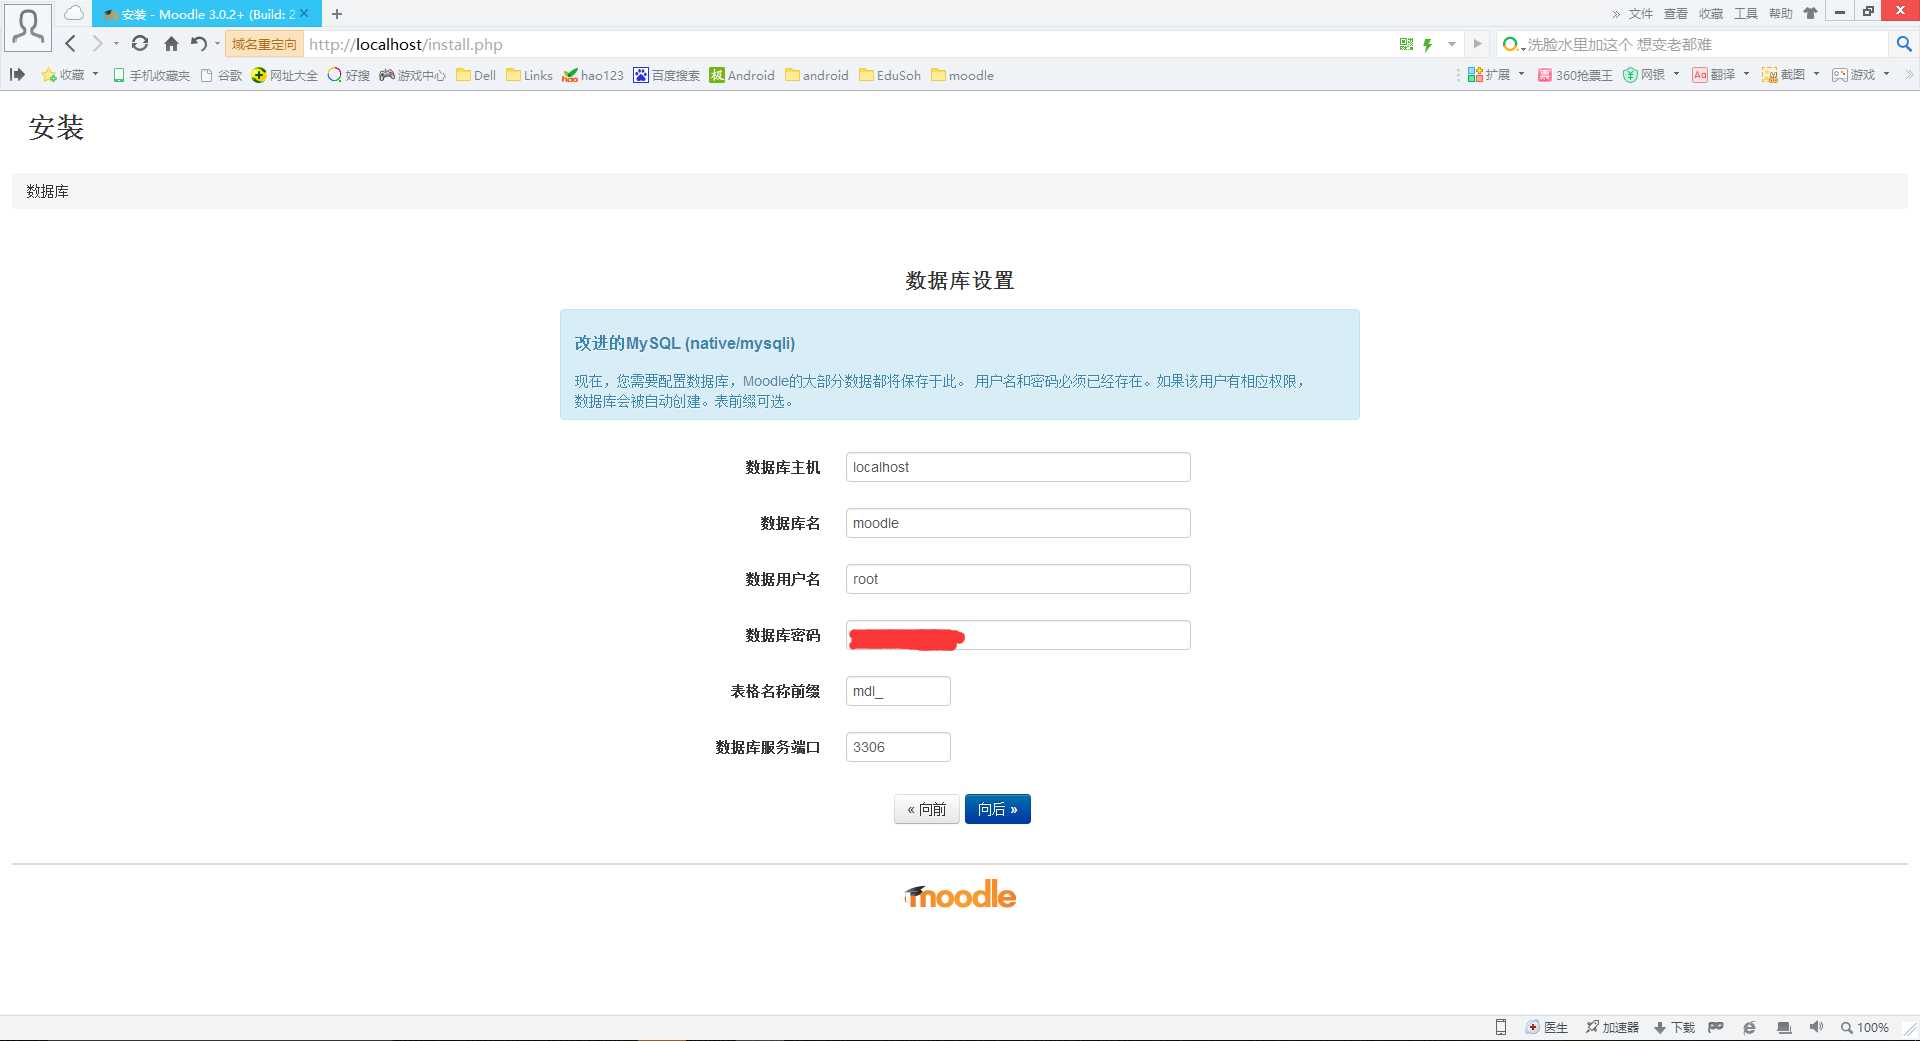
Task: Open the 查看 menu
Action: tap(1676, 14)
